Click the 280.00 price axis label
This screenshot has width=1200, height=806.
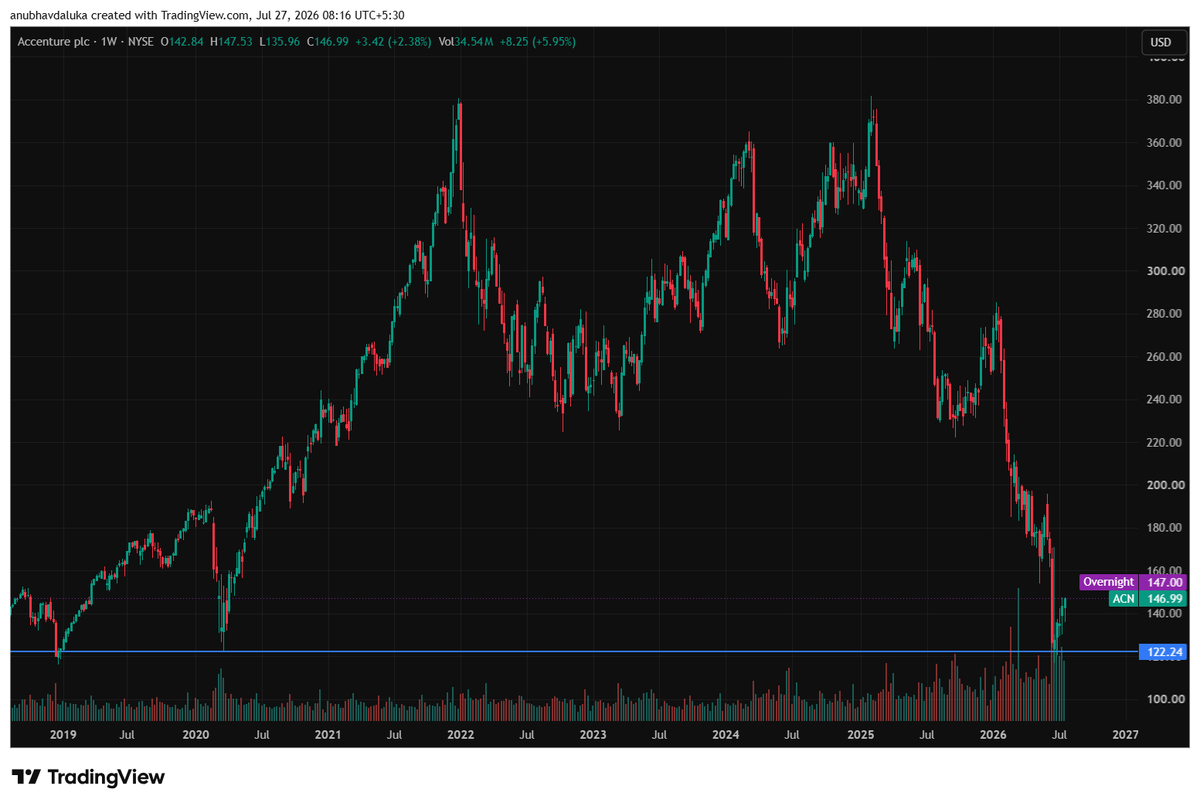pos(1165,314)
